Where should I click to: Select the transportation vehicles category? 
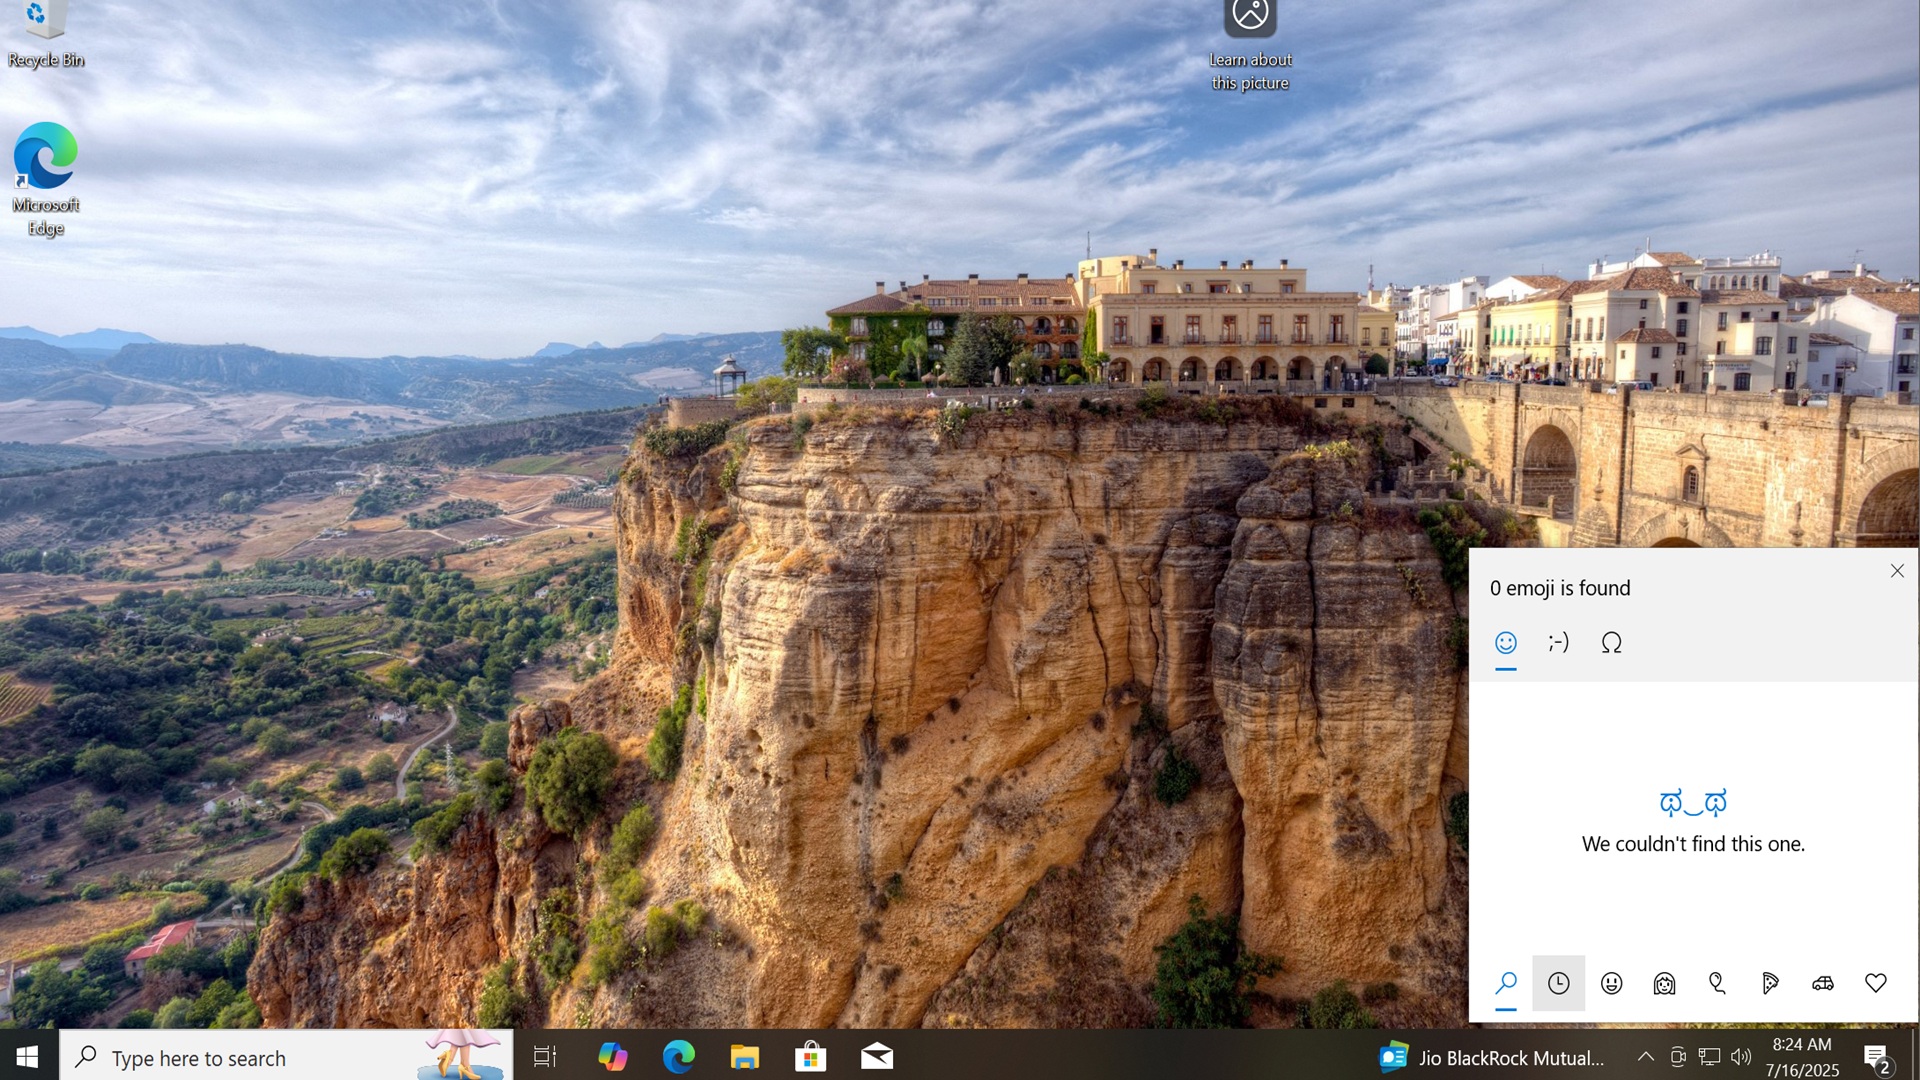[1823, 983]
